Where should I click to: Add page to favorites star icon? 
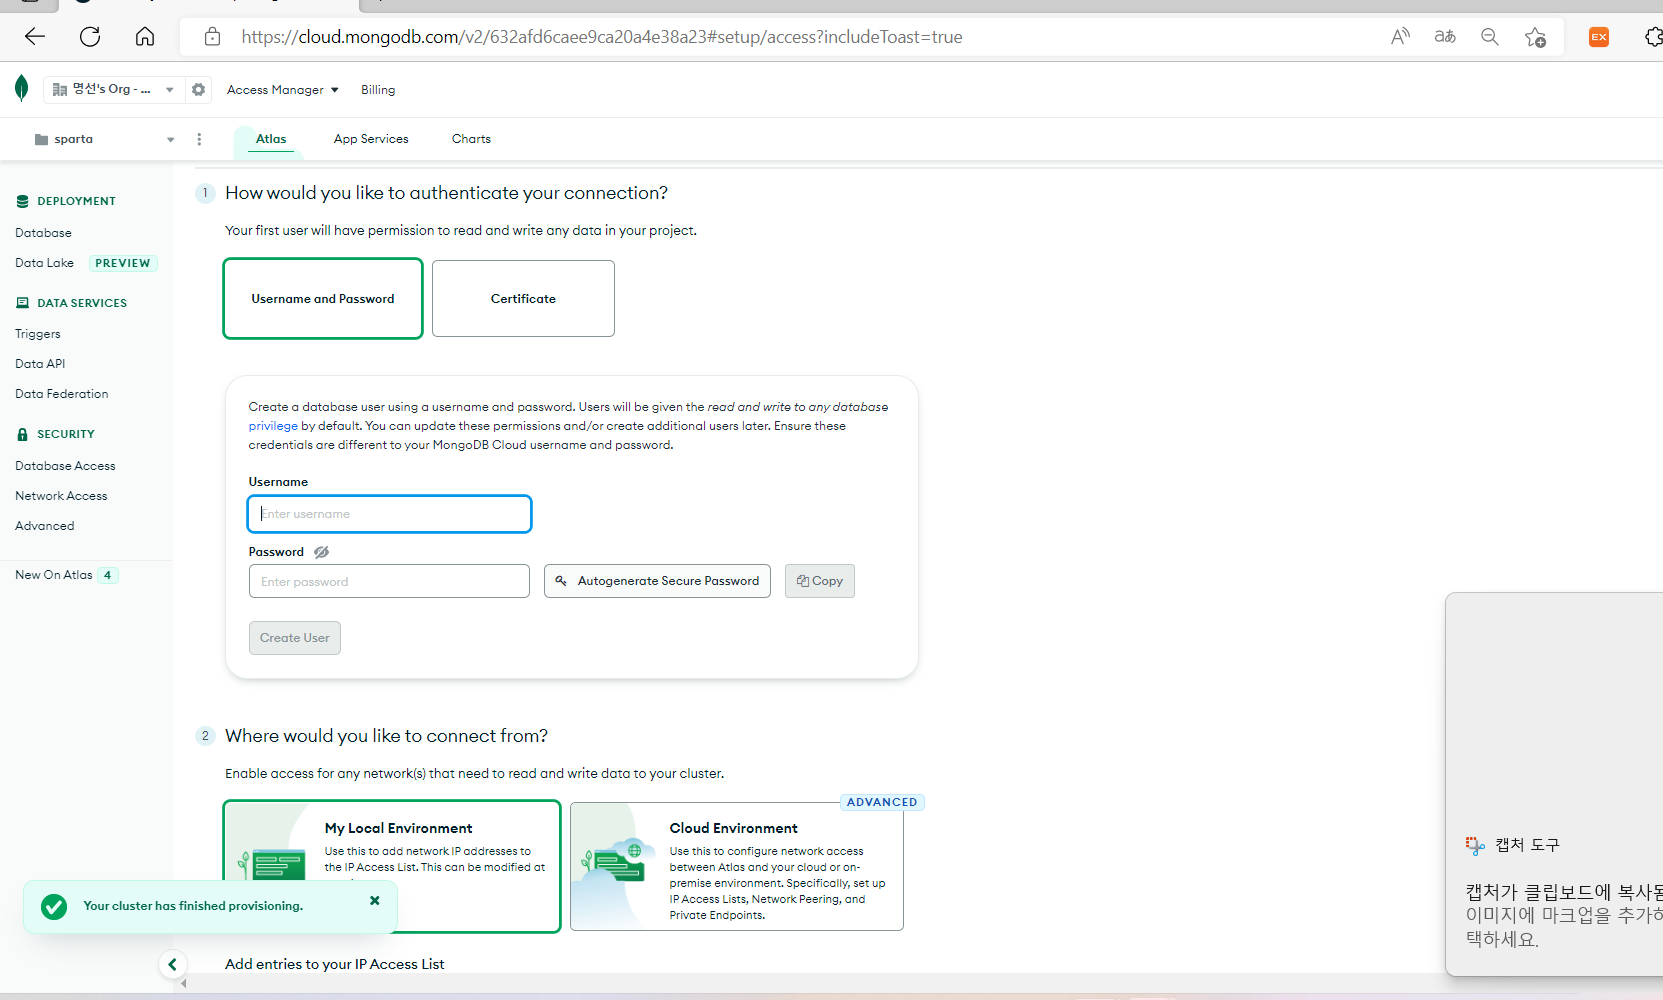[x=1535, y=37]
